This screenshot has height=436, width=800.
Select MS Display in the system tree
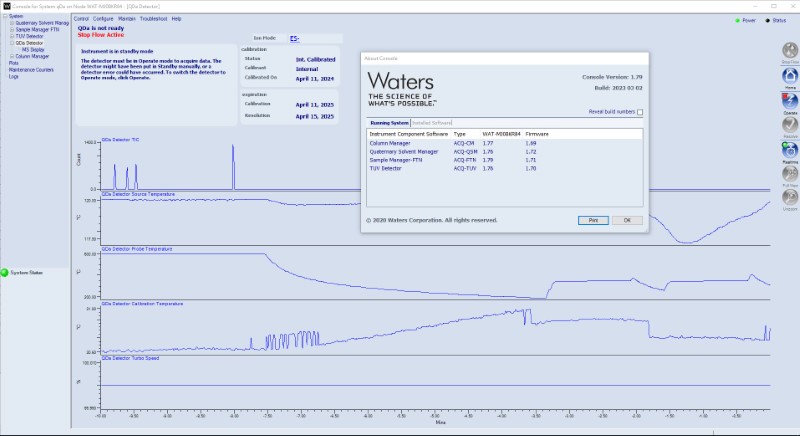[x=32, y=50]
